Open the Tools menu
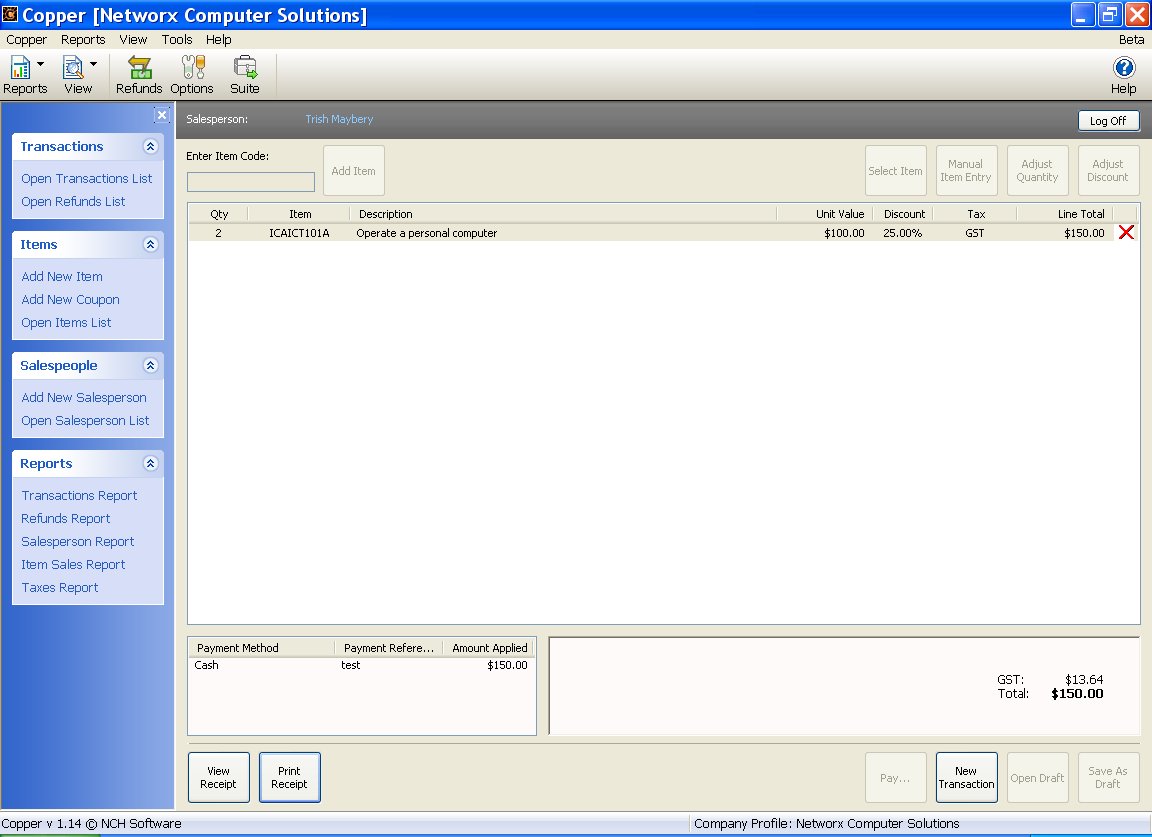This screenshot has width=1152, height=837. pyautogui.click(x=176, y=40)
